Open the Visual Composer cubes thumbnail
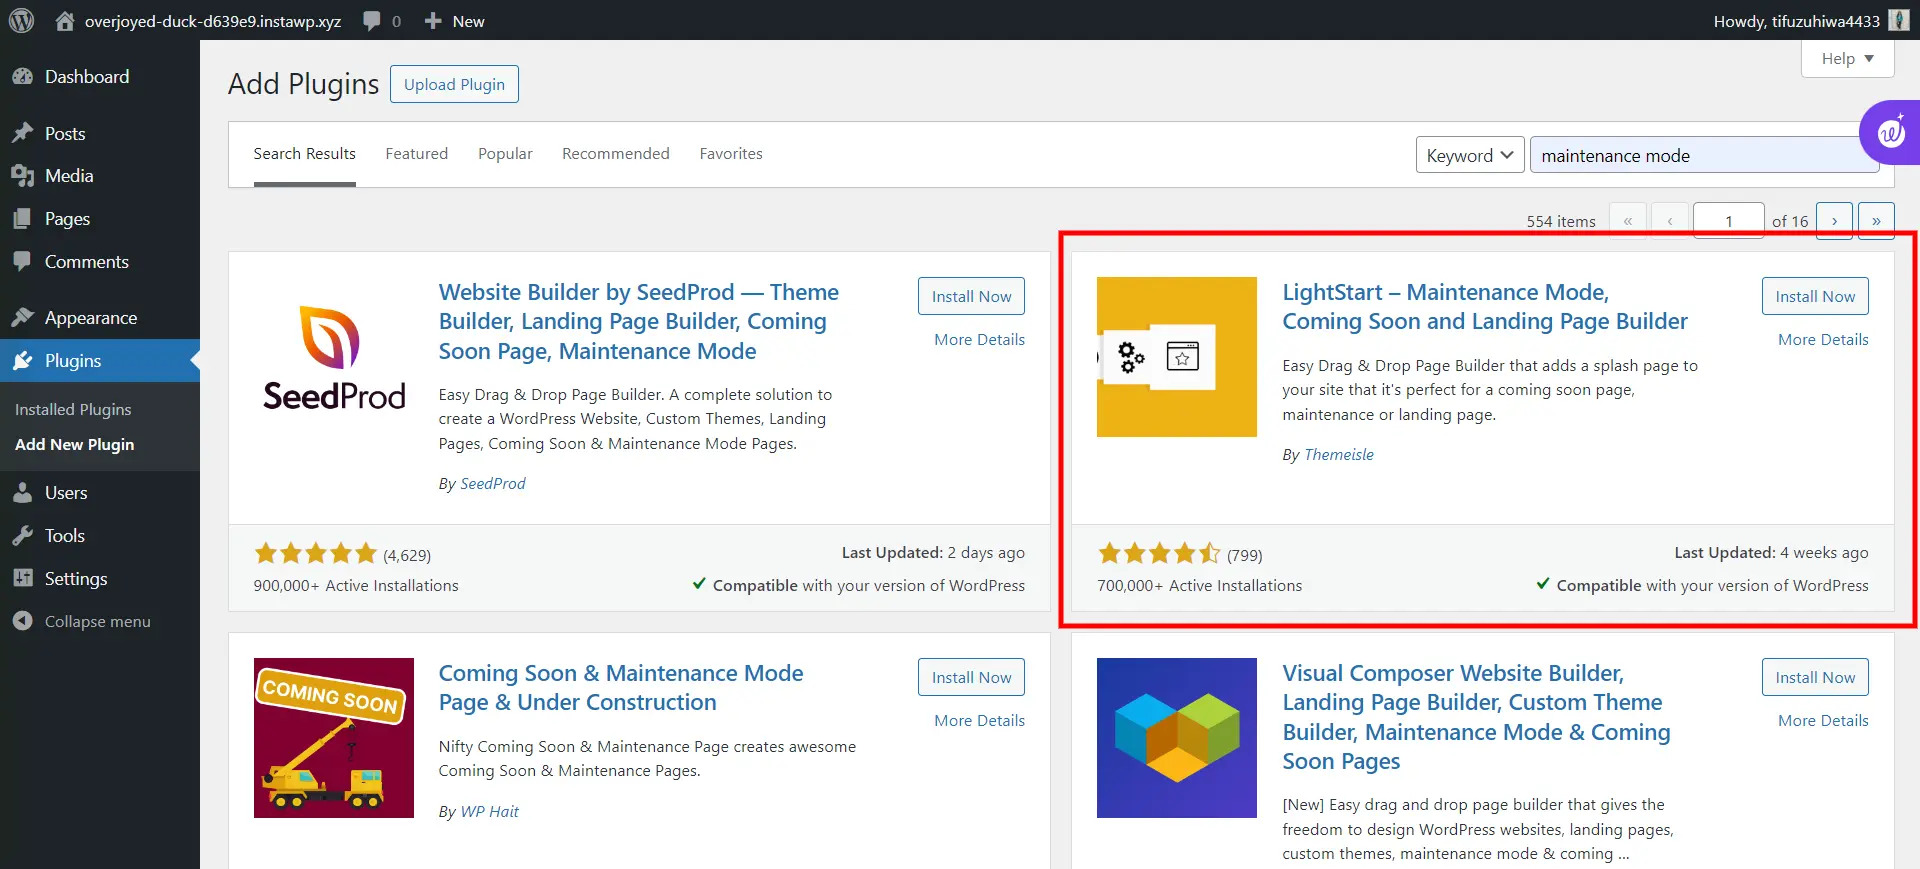The width and height of the screenshot is (1920, 869). click(x=1177, y=738)
